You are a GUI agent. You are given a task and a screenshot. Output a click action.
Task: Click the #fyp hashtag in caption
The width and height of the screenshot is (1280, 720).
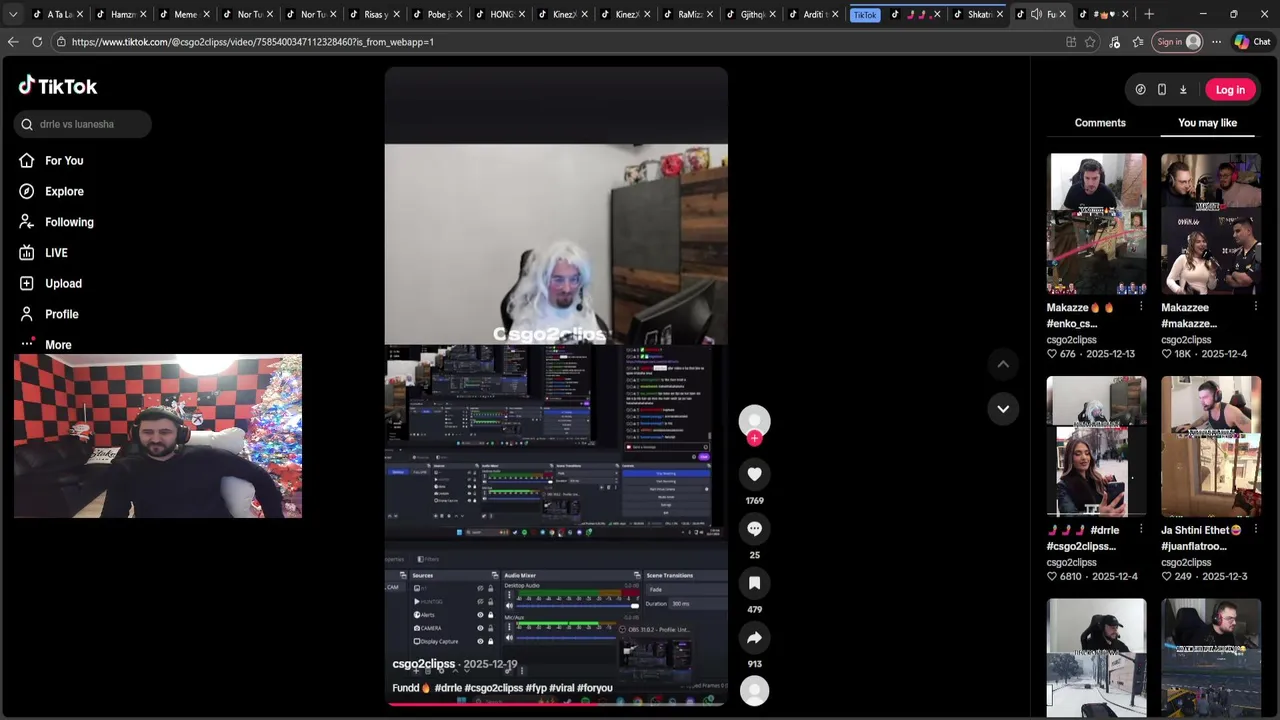click(536, 688)
